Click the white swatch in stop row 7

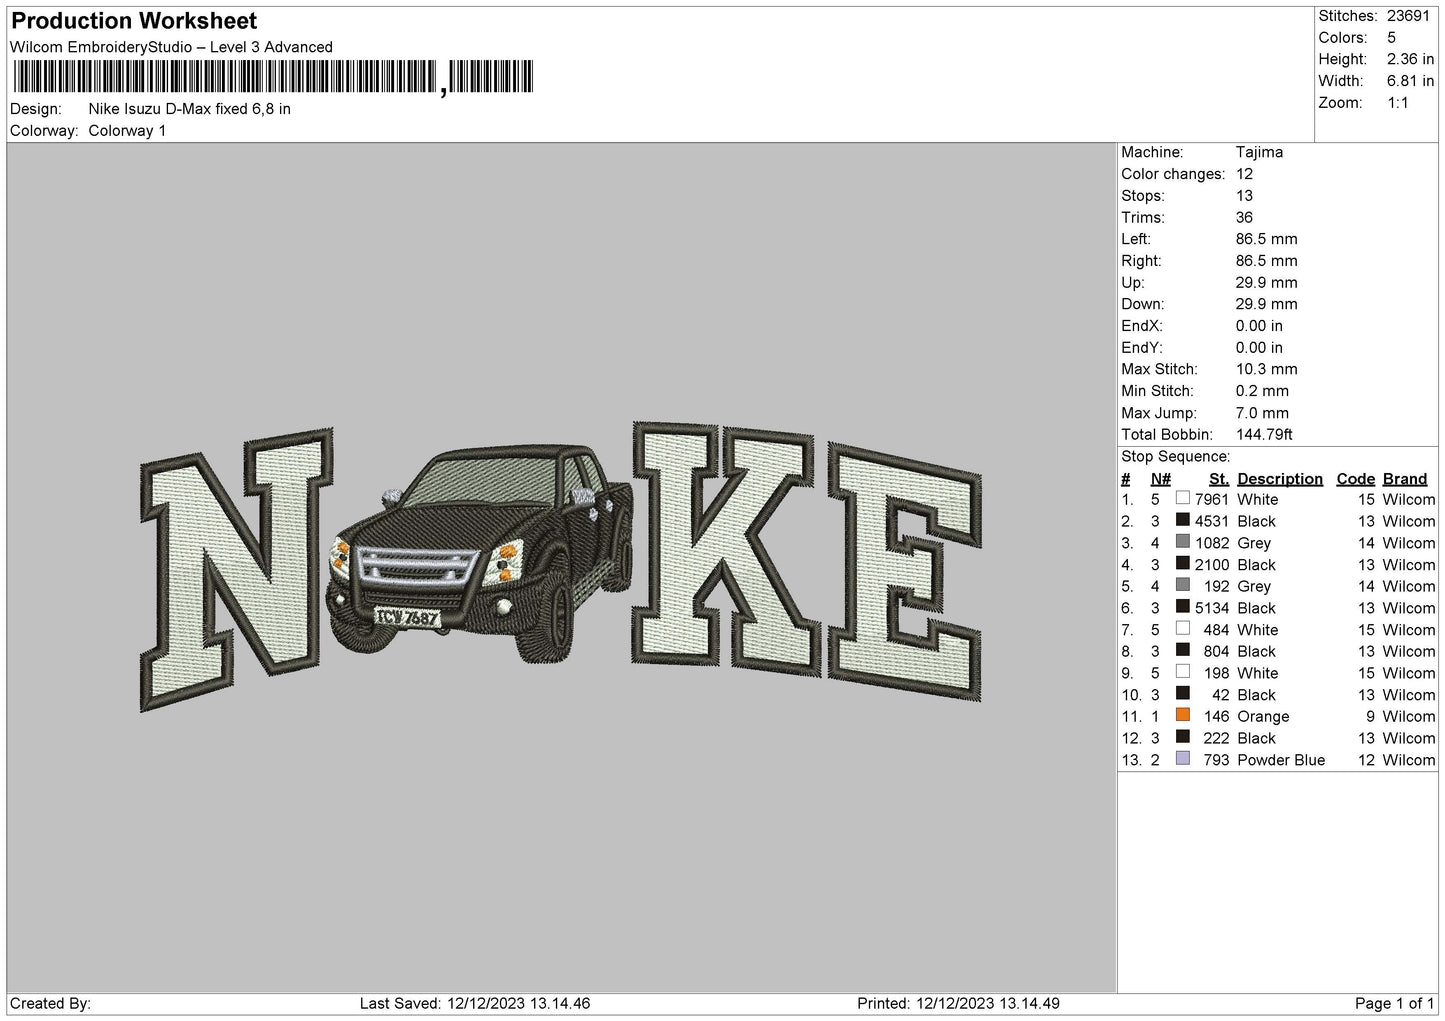1183,629
